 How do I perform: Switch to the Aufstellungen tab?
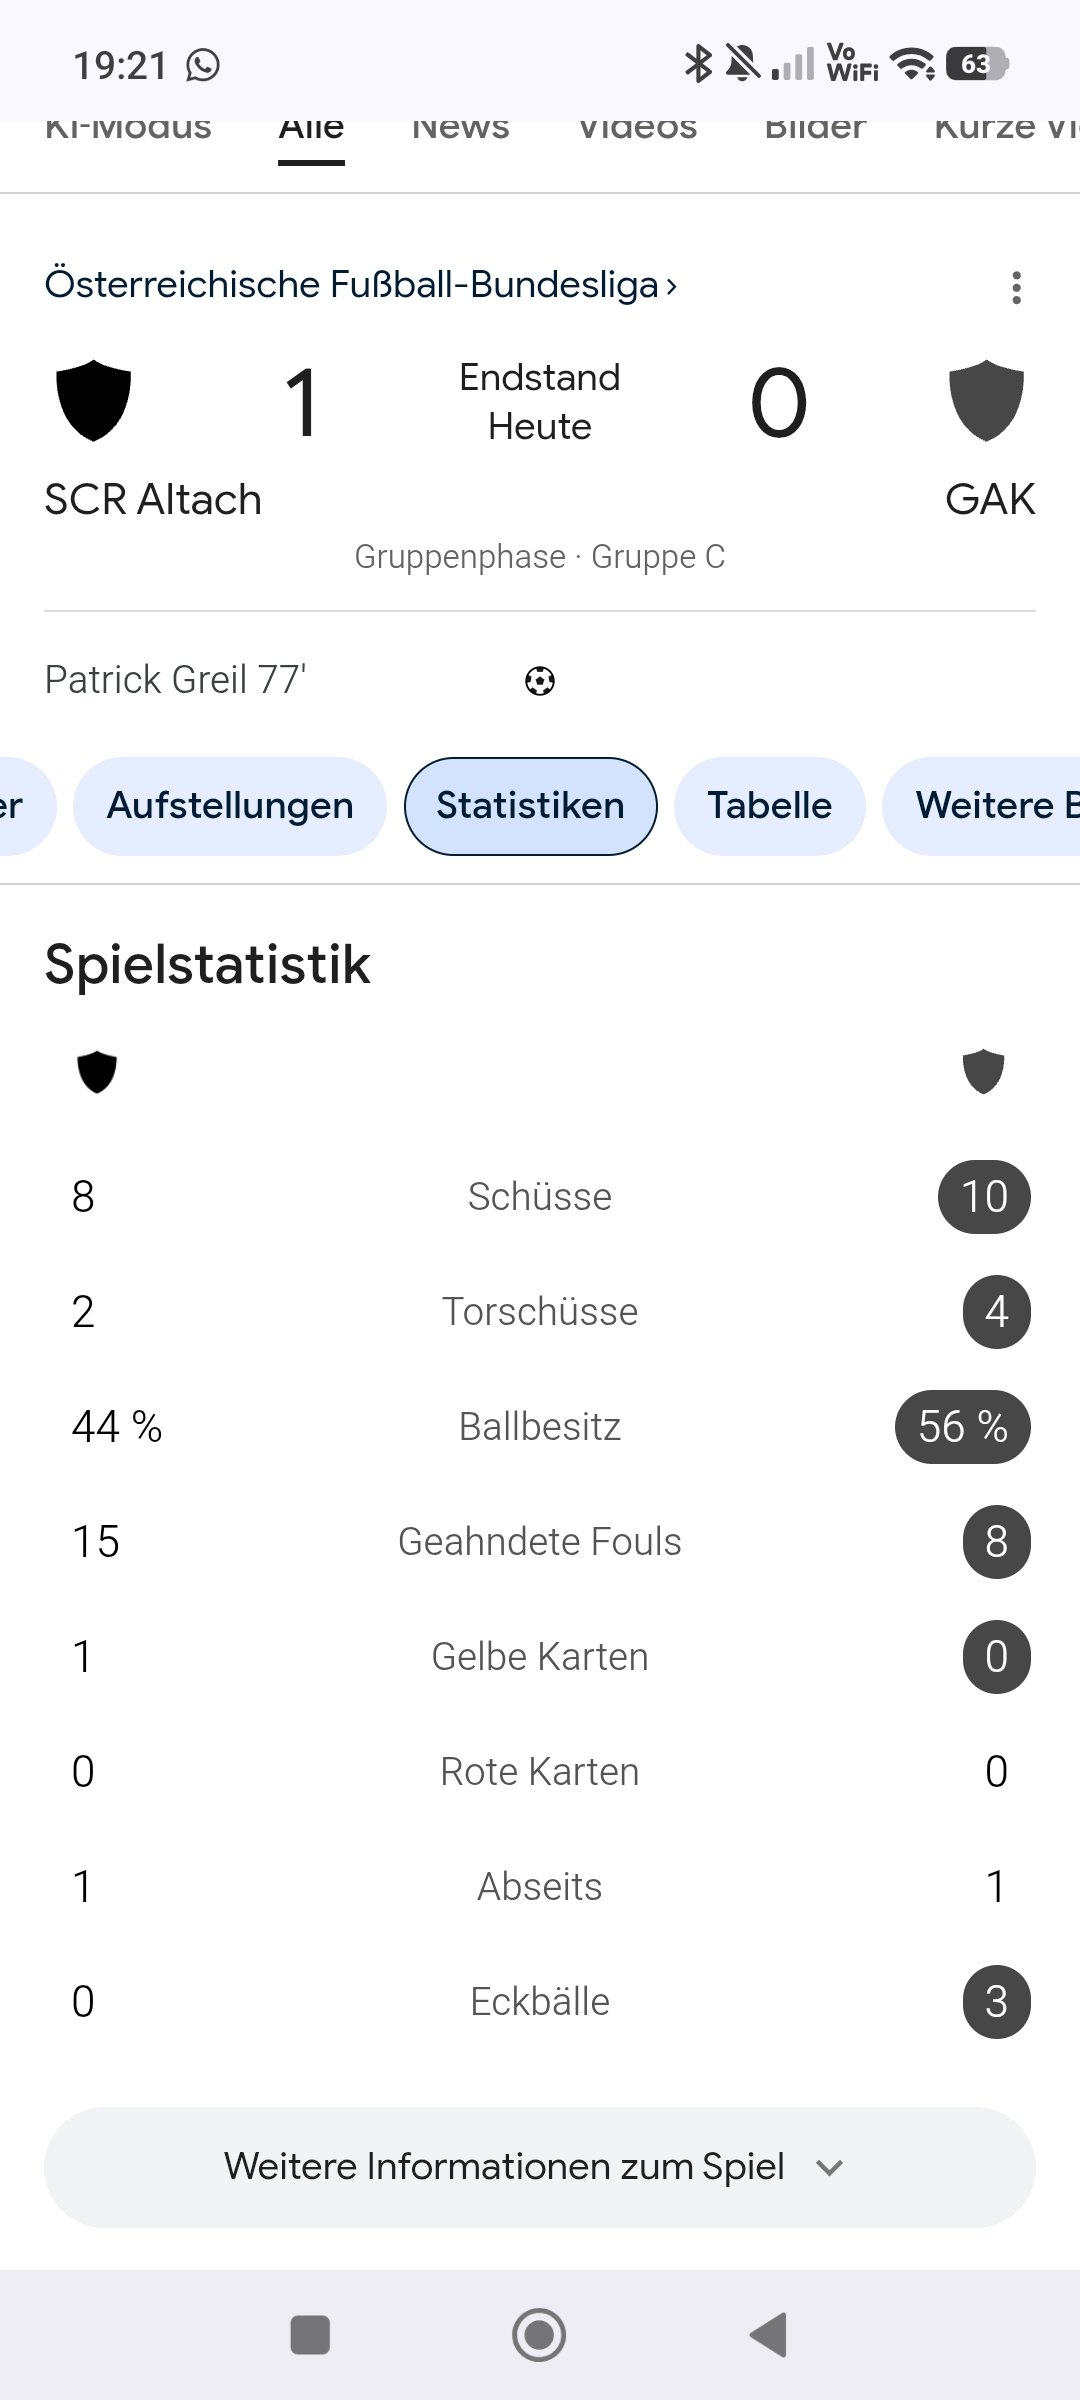coord(230,806)
